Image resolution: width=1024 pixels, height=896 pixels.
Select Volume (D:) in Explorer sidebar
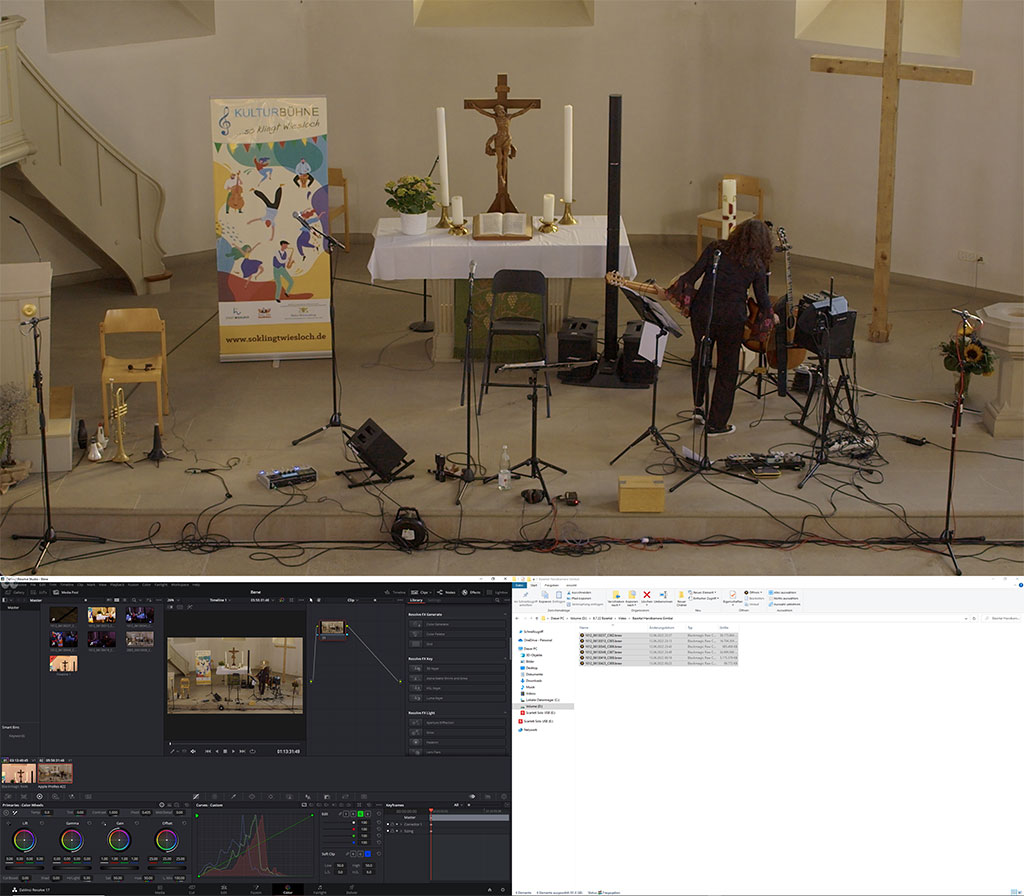click(x=533, y=706)
